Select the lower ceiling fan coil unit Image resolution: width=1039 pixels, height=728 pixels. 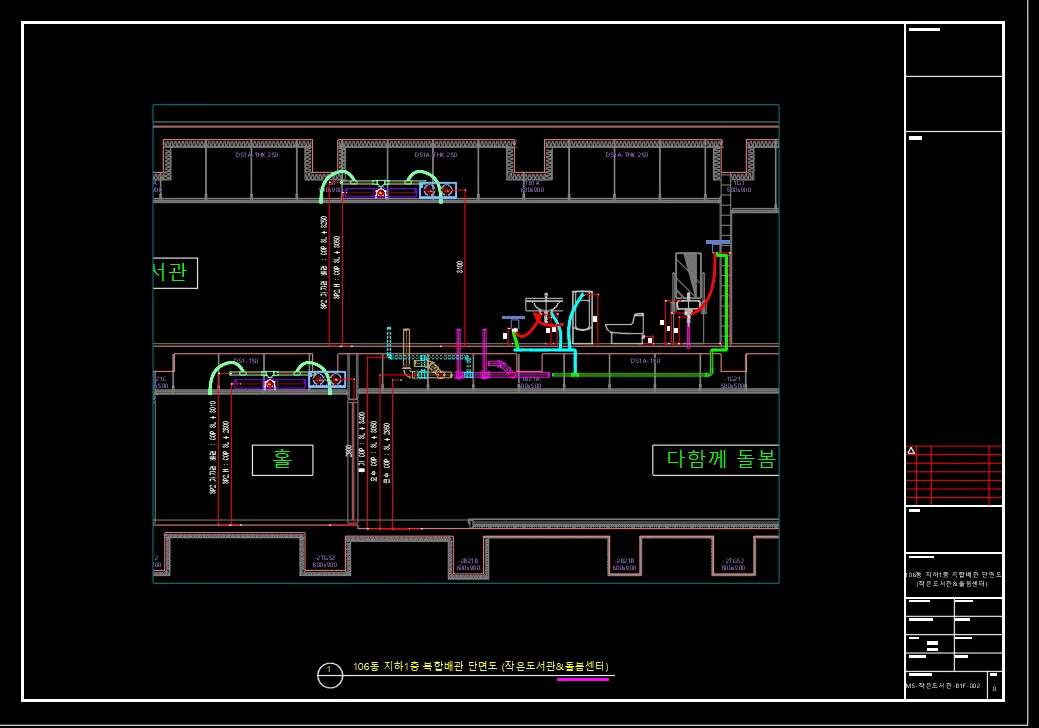(x=270, y=380)
